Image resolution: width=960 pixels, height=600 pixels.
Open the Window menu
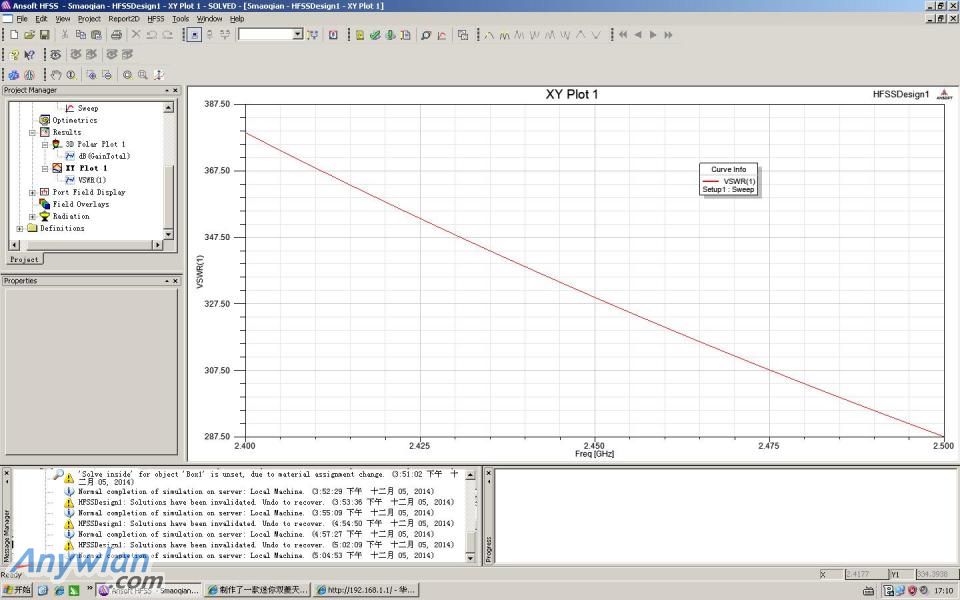pos(209,19)
